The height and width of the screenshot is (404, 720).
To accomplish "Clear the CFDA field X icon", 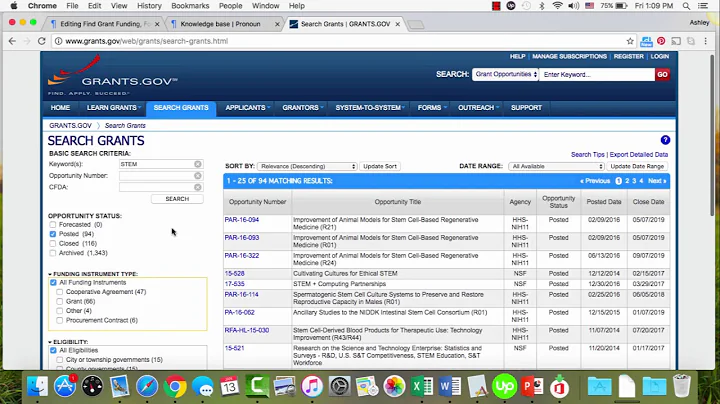I will [197, 187].
